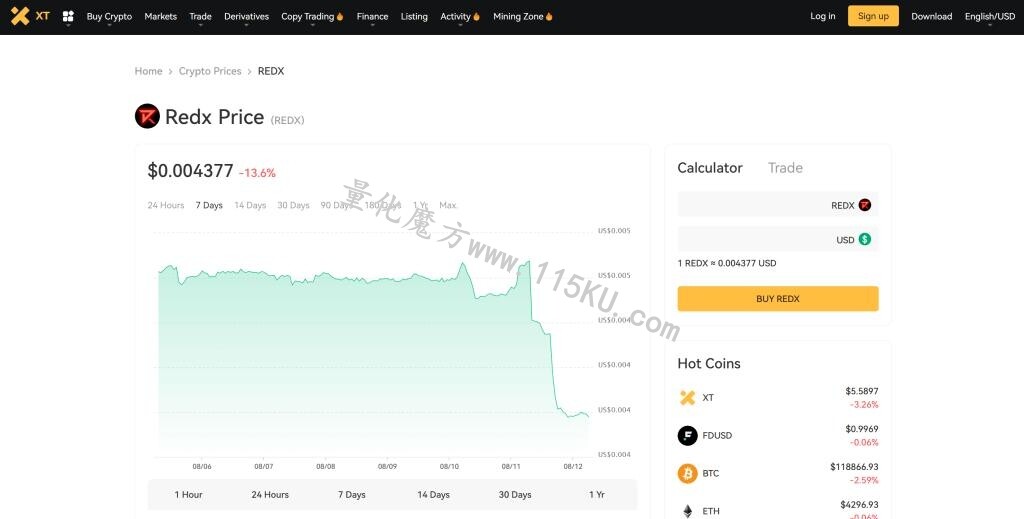
Task: Expand the Buy Crypto dropdown menu
Action: pos(109,17)
